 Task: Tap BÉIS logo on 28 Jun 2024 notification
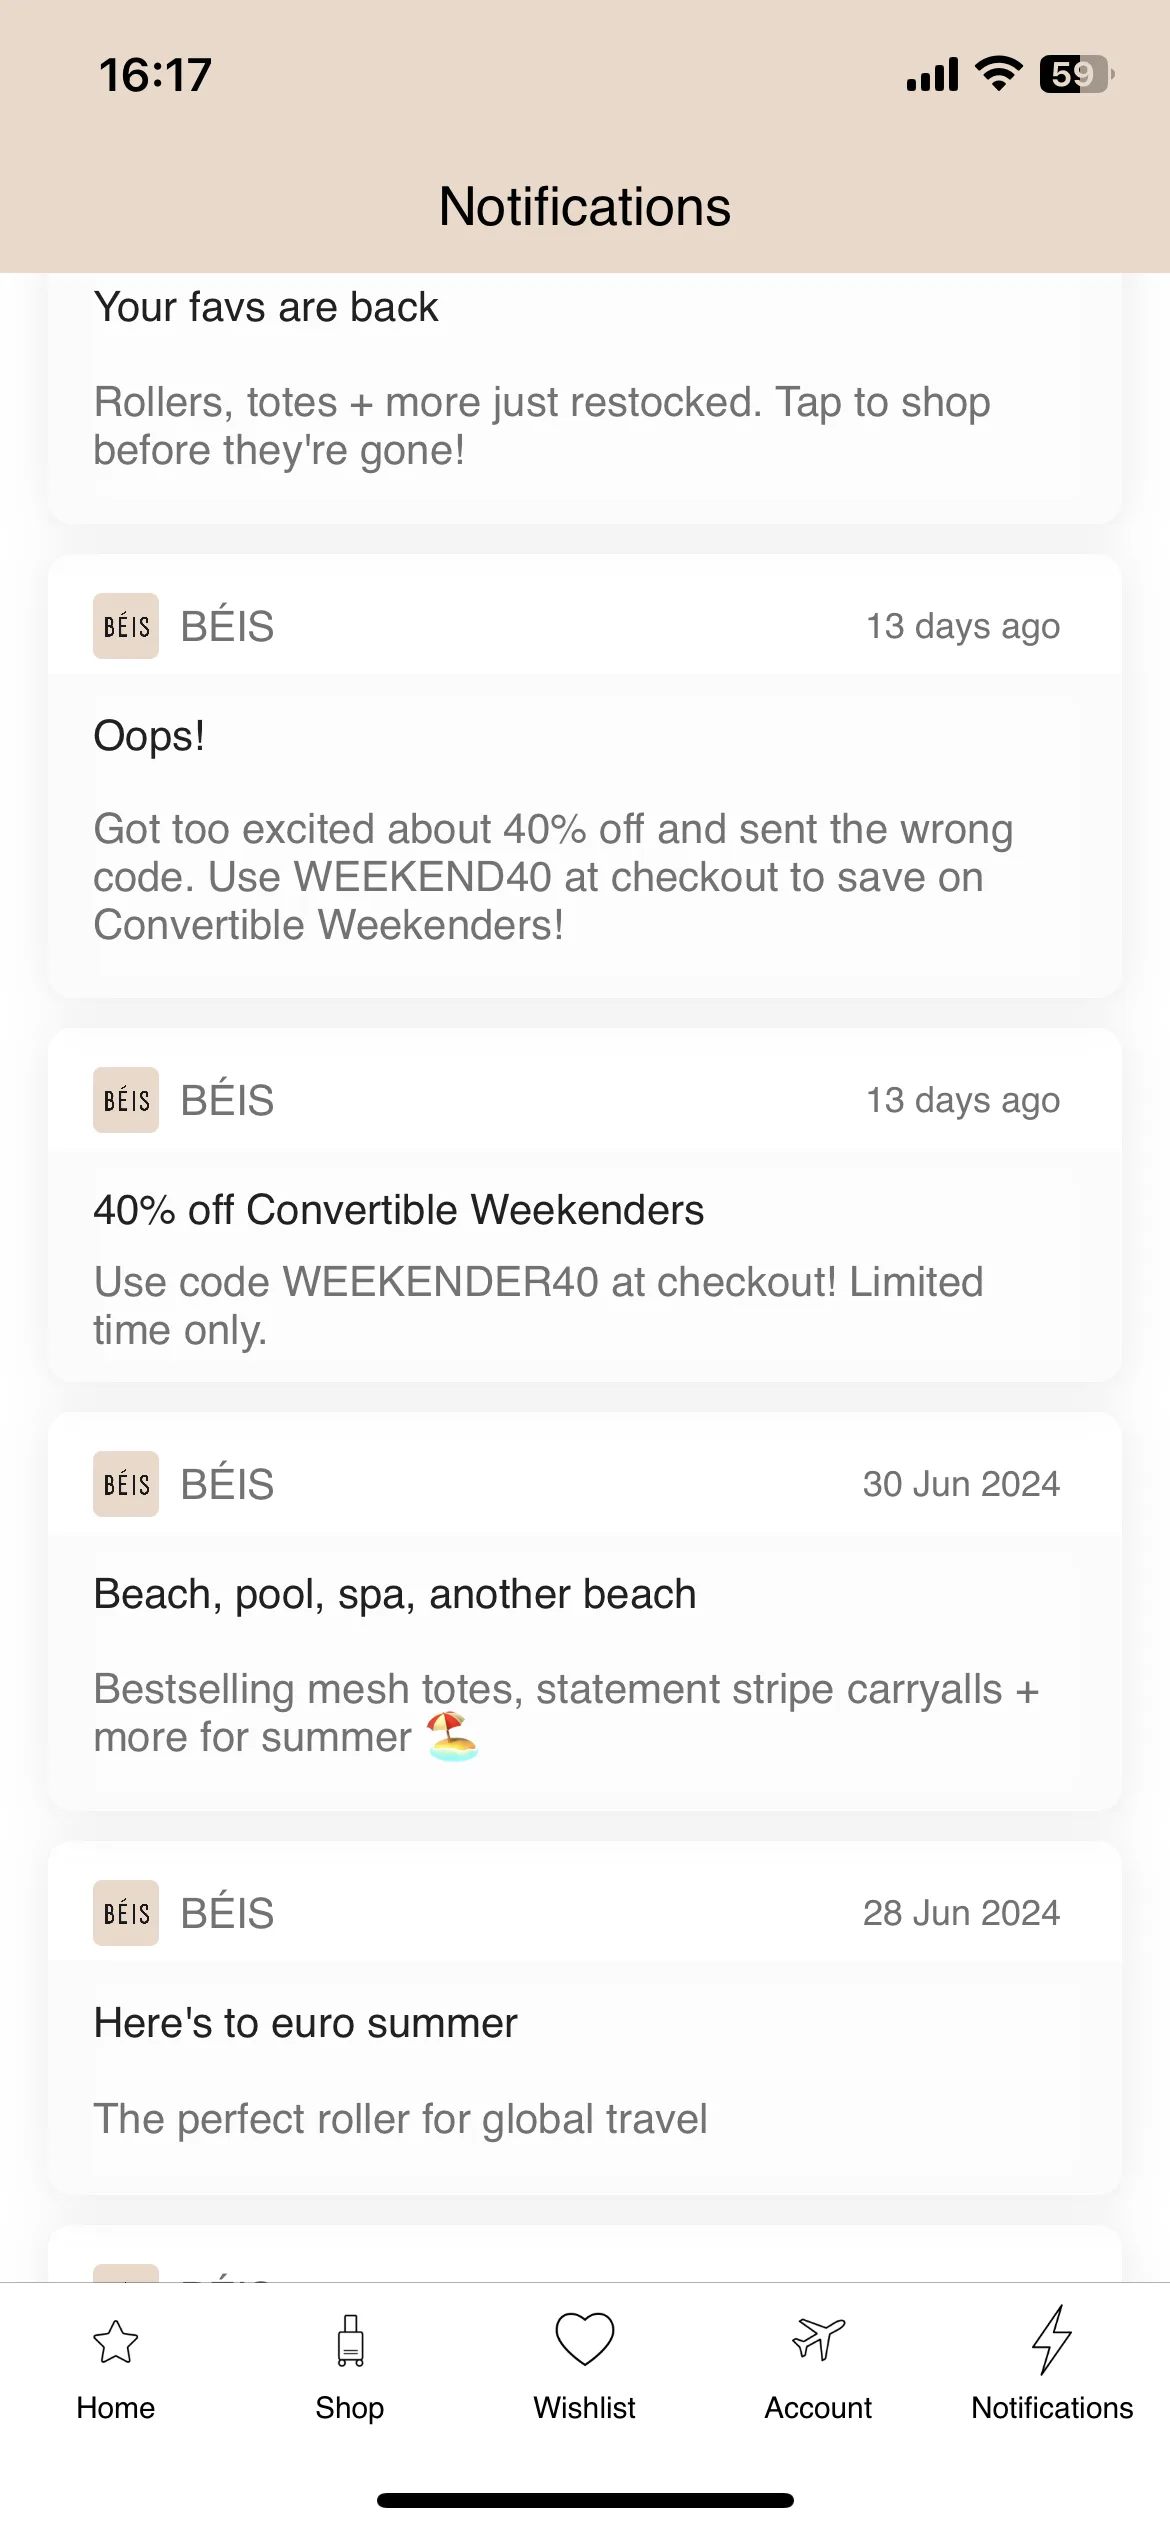click(x=126, y=1913)
